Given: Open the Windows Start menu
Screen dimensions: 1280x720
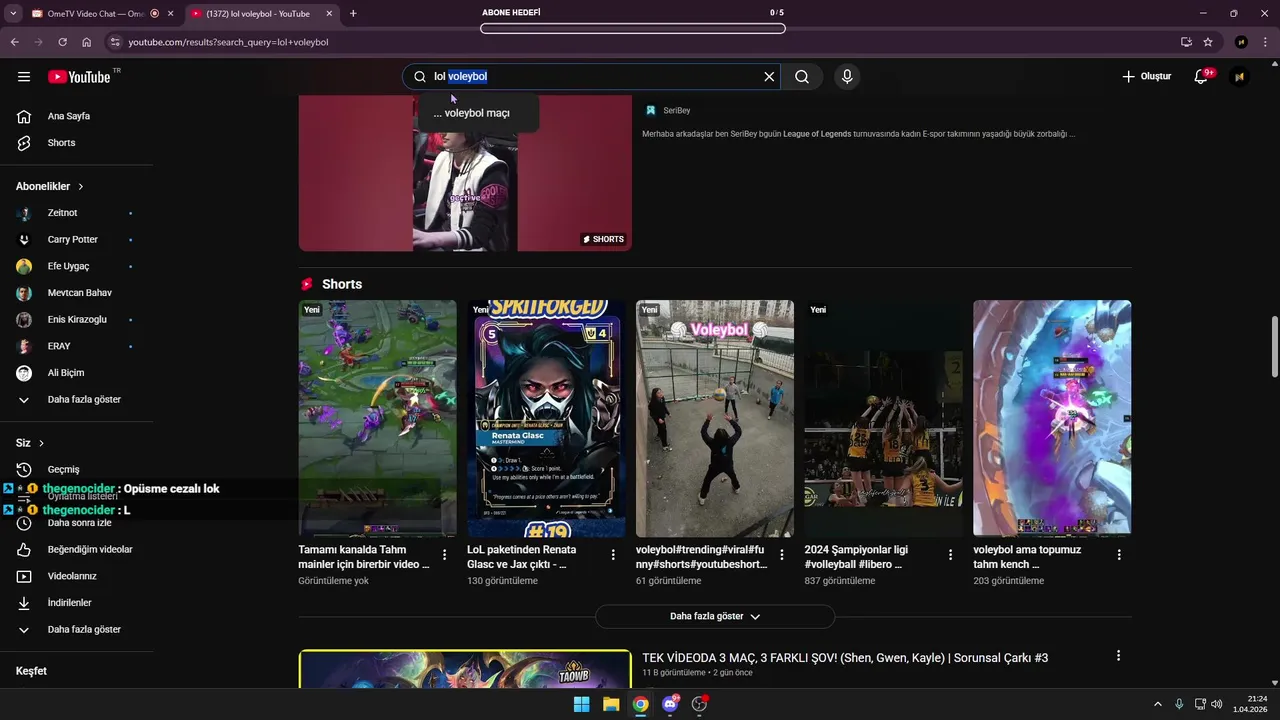Looking at the screenshot, I should click(x=581, y=704).
